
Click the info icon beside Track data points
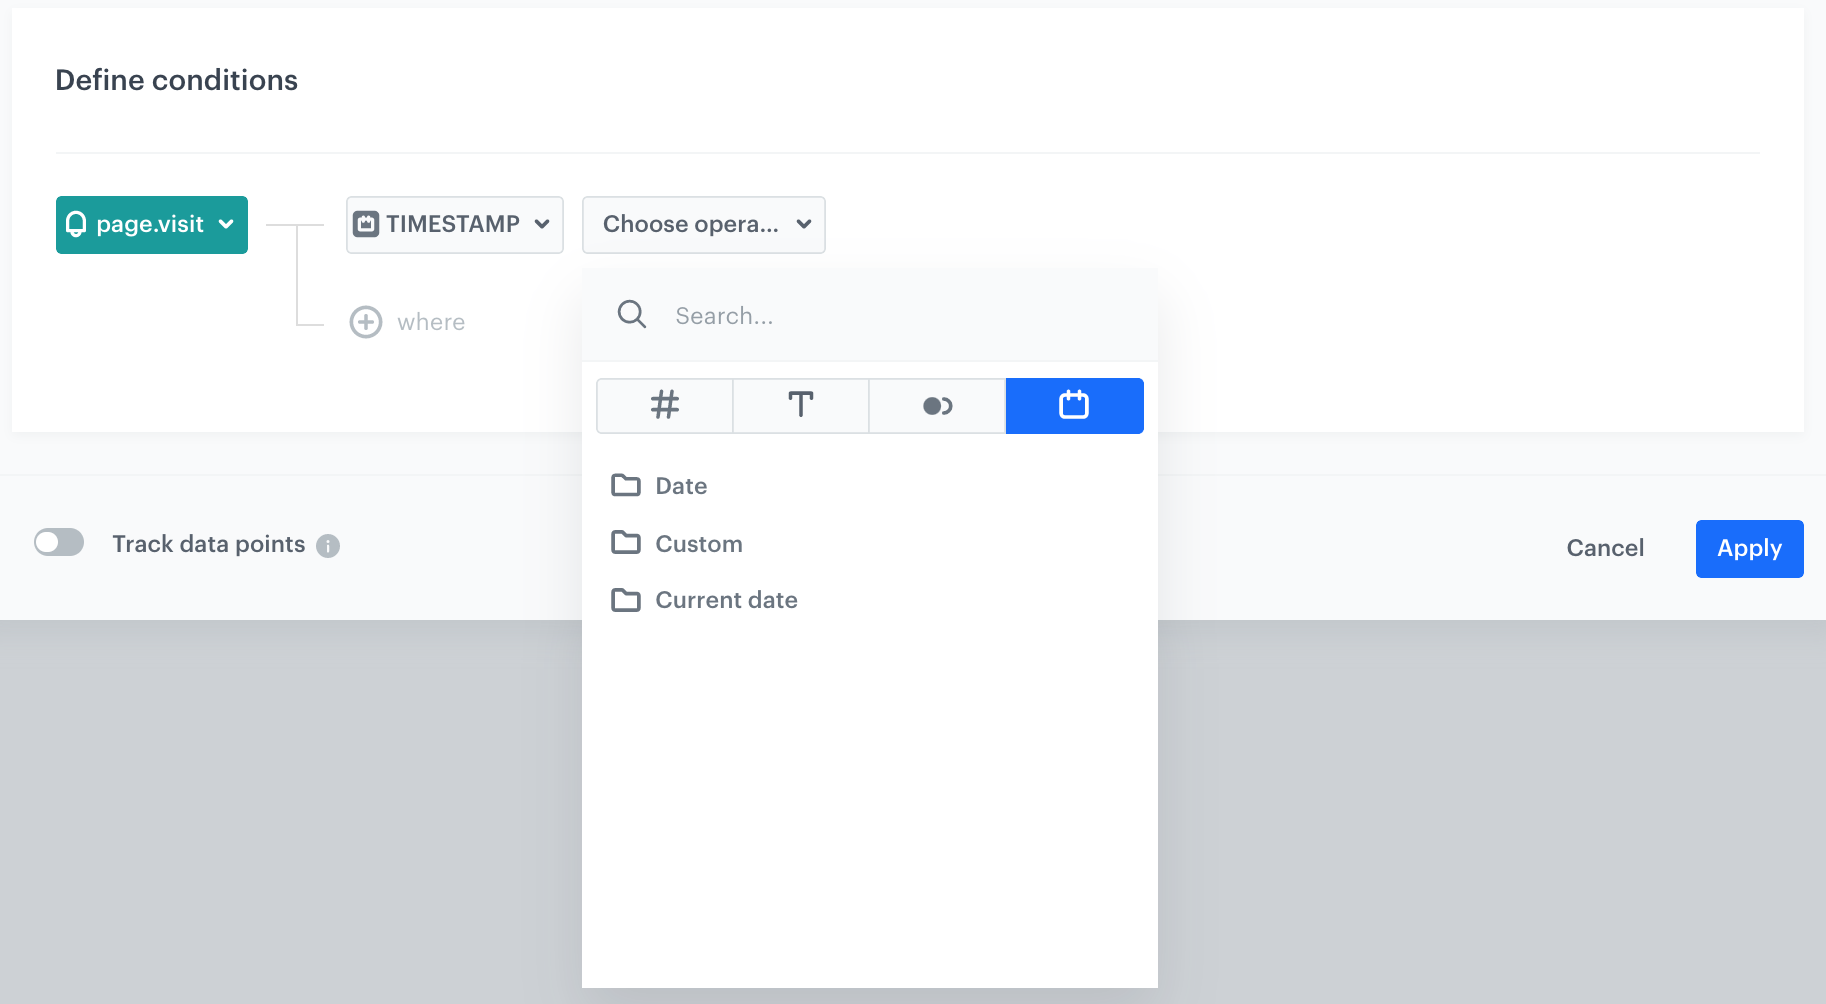(x=329, y=545)
